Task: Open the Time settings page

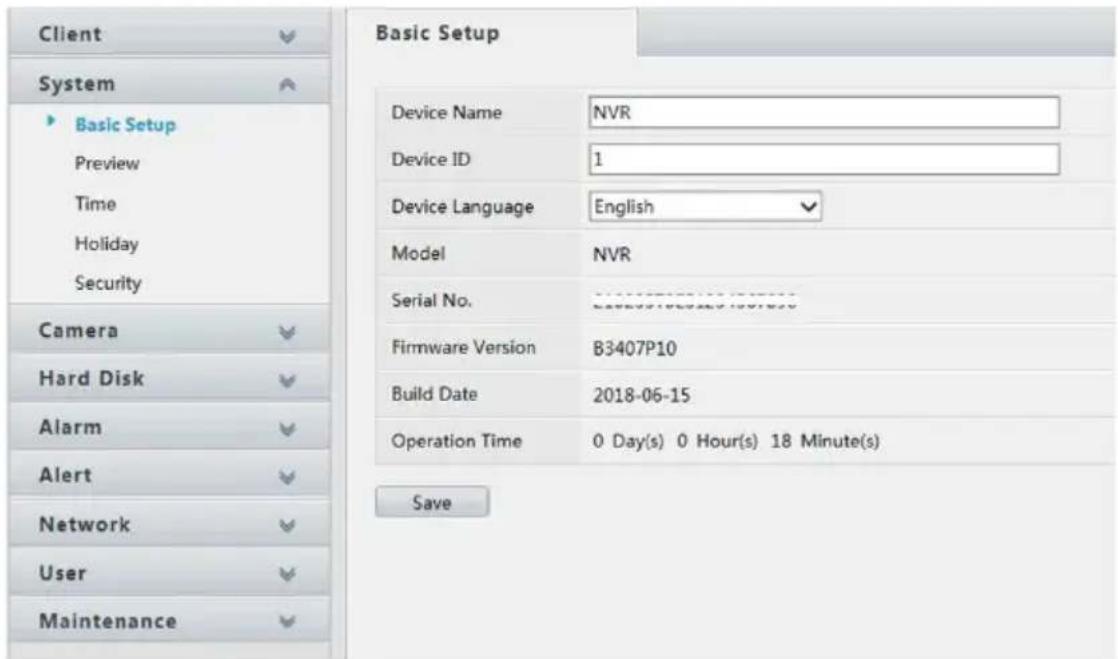Action: point(96,204)
